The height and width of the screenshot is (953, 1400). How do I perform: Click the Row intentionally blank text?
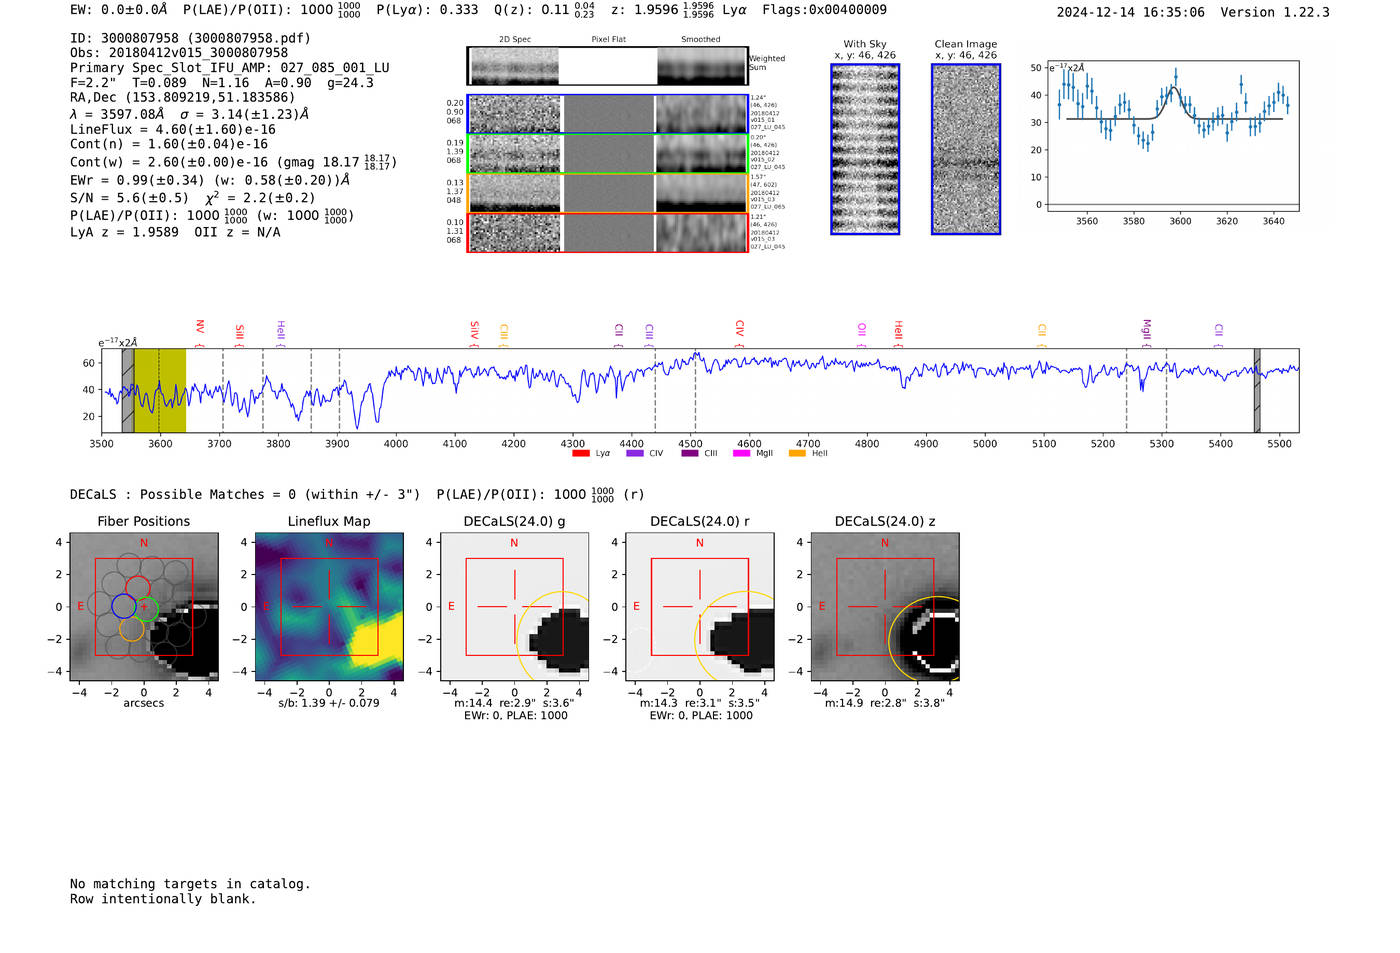tap(163, 899)
